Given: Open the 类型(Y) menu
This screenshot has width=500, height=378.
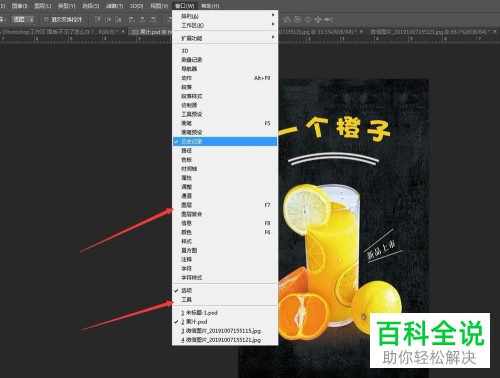Looking at the screenshot, I should (67, 6).
